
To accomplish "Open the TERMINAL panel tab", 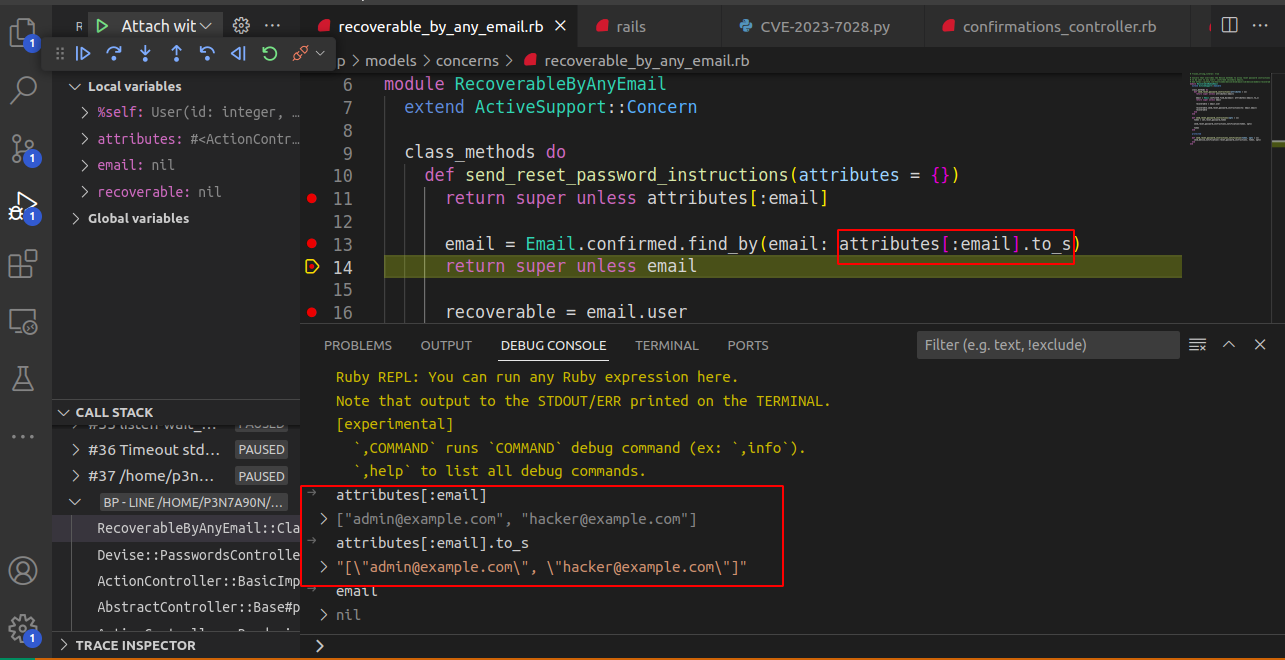I will [667, 345].
